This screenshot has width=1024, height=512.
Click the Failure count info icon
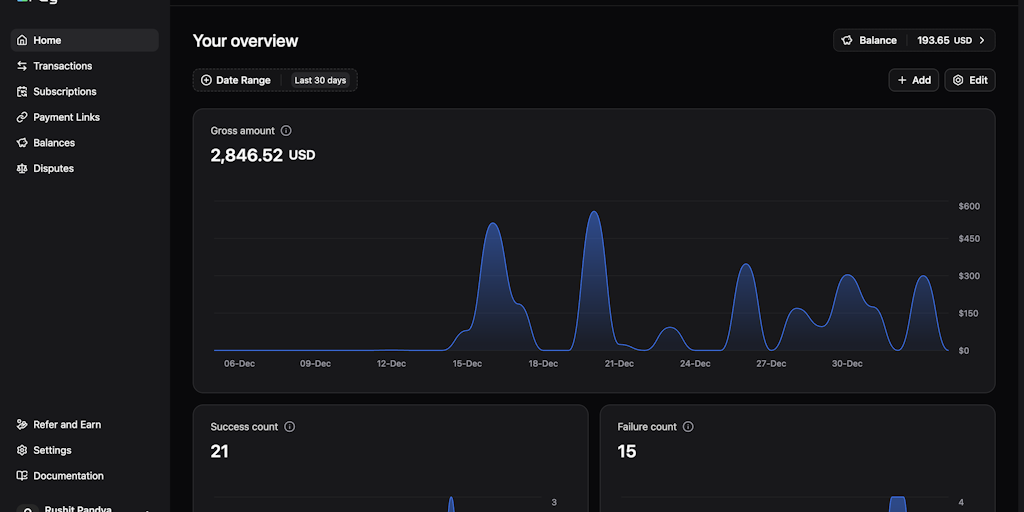(688, 427)
